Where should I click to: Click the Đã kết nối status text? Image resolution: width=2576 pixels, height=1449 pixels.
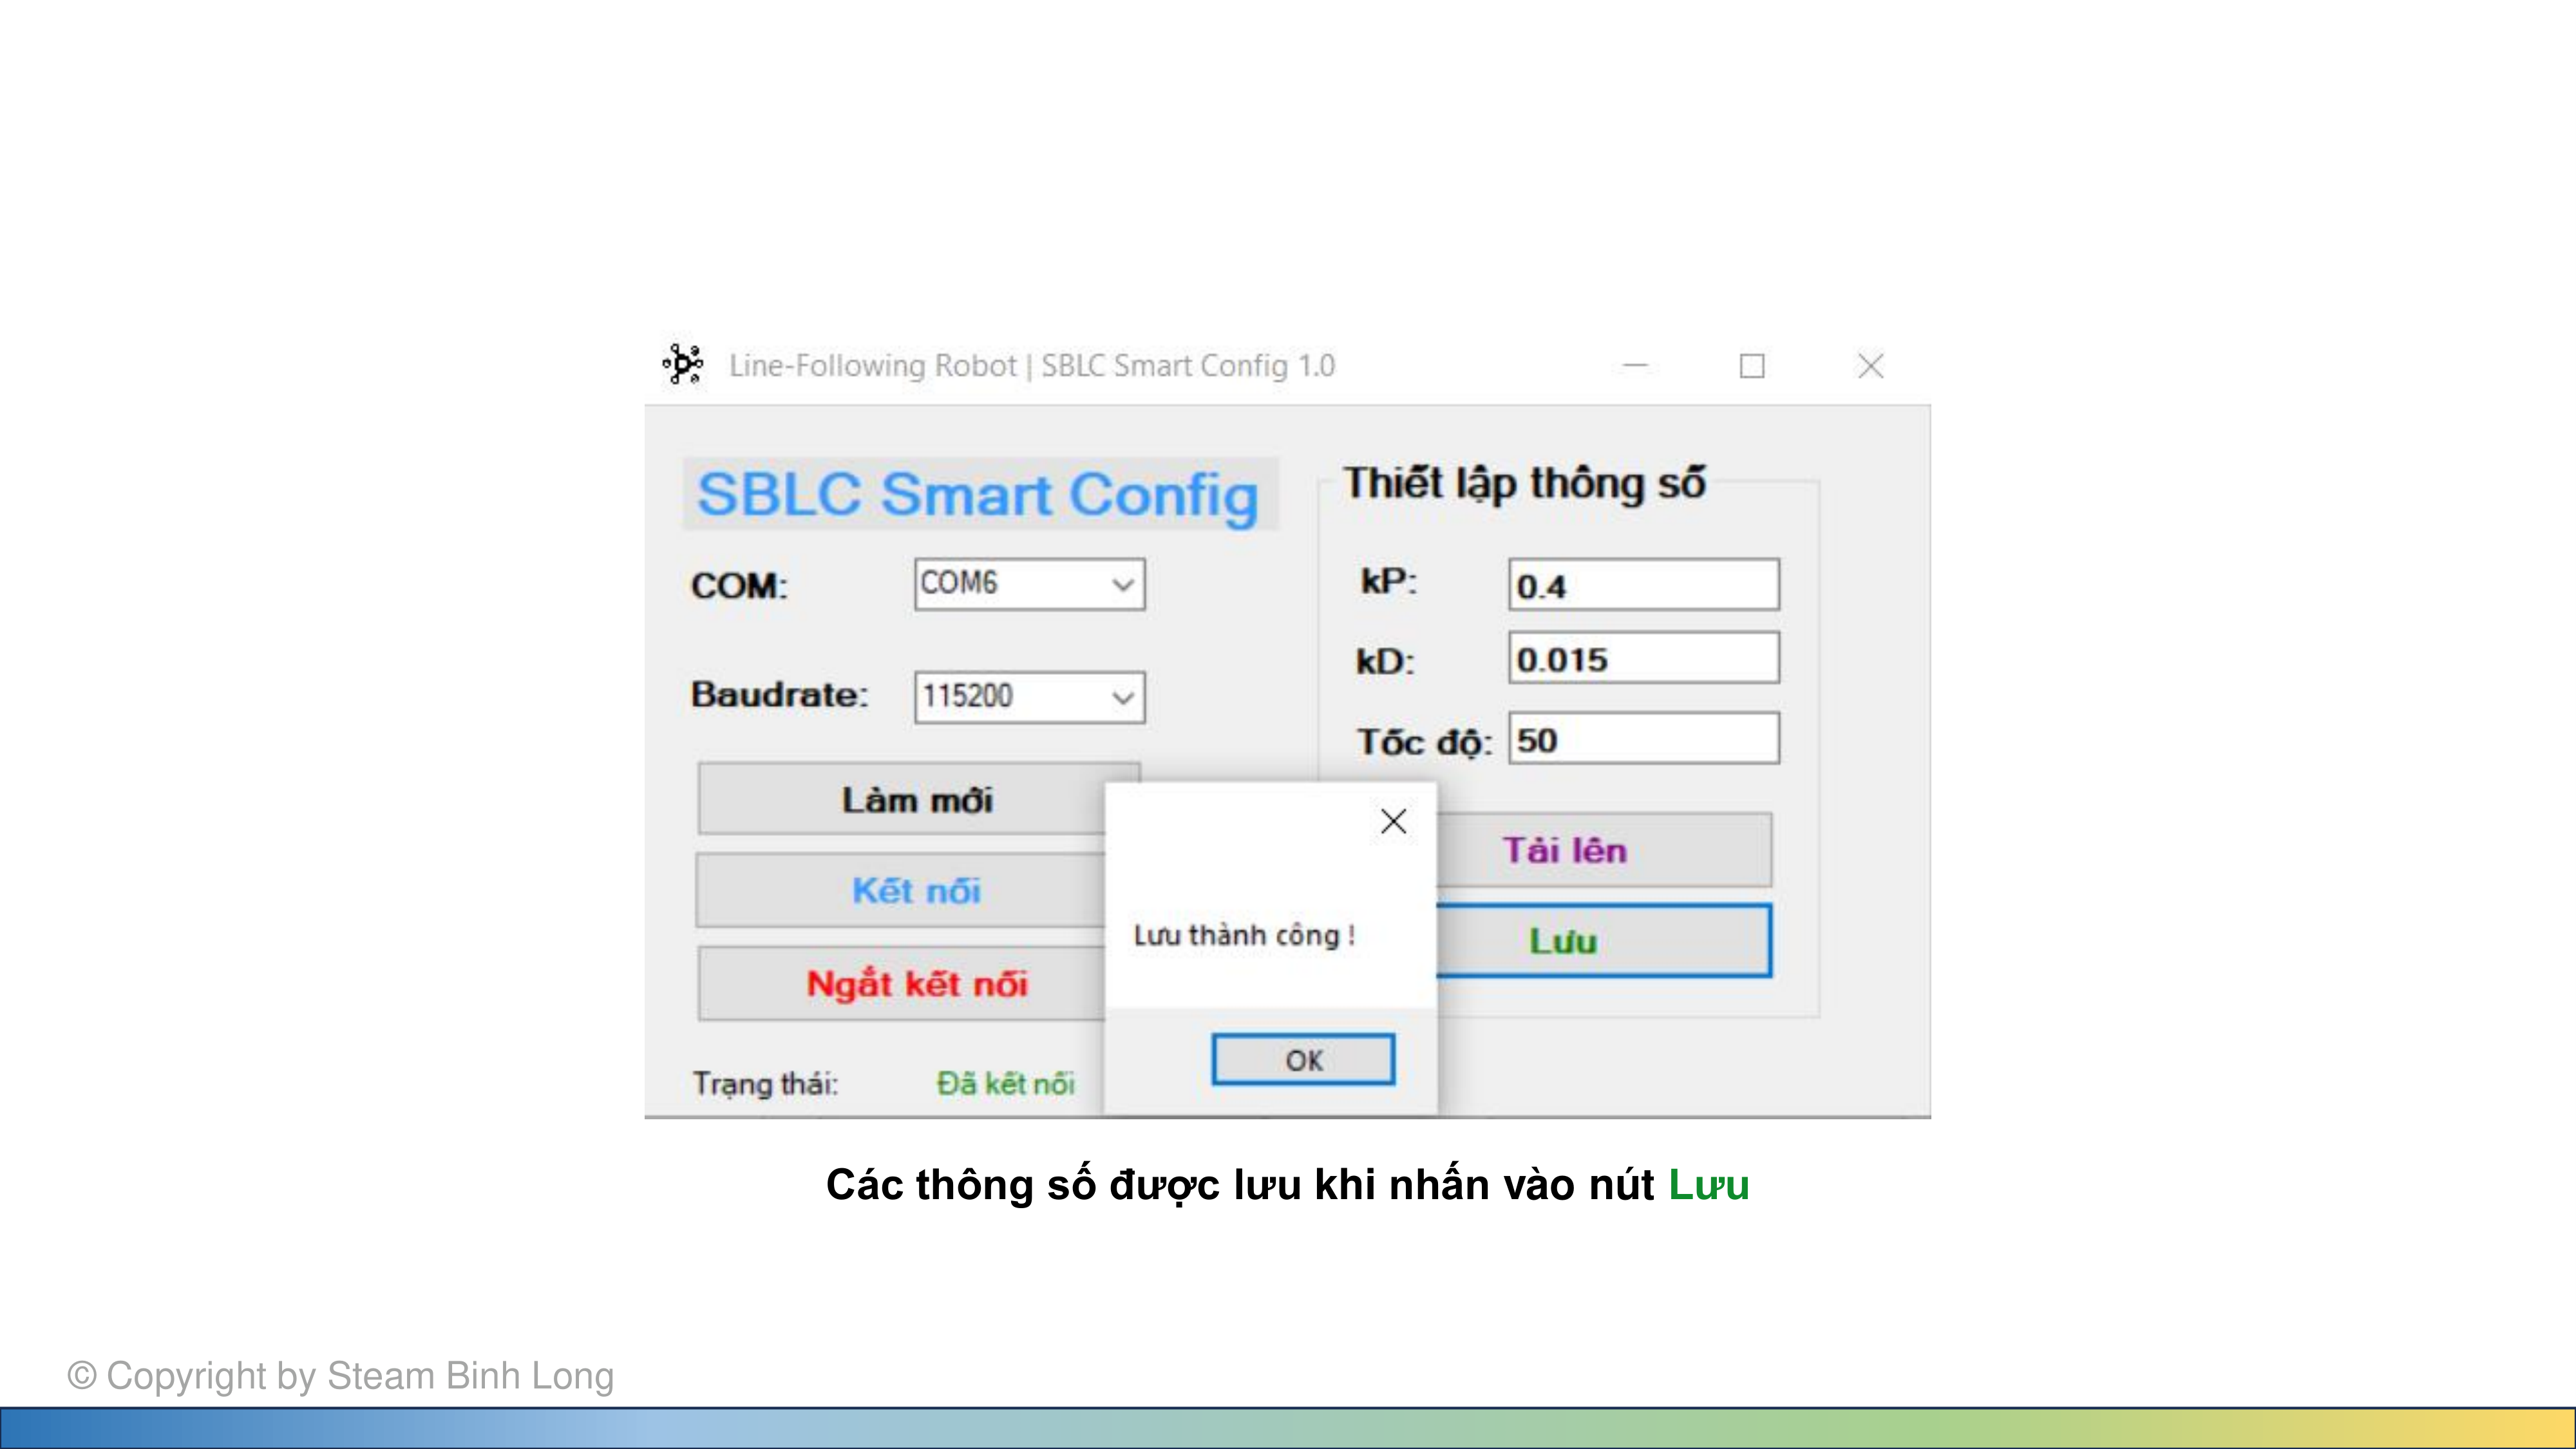[1005, 1083]
